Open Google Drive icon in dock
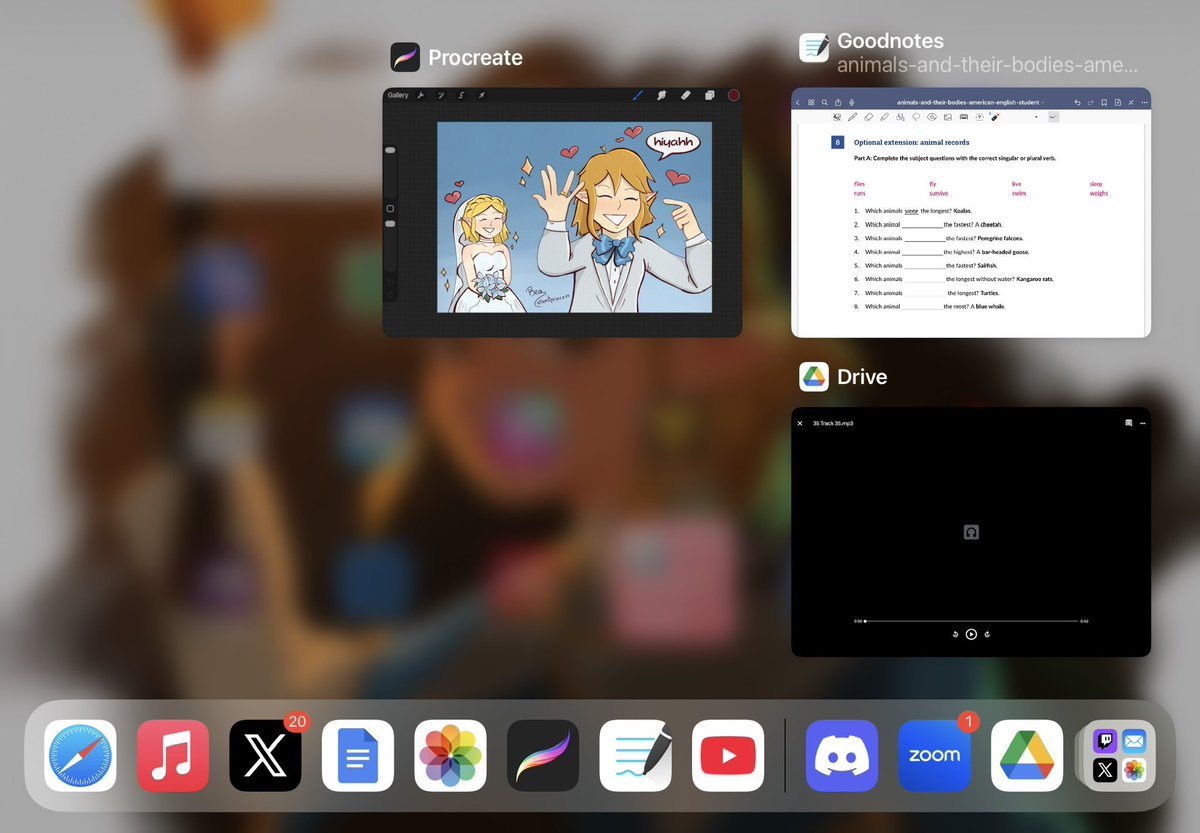 pos(1027,755)
